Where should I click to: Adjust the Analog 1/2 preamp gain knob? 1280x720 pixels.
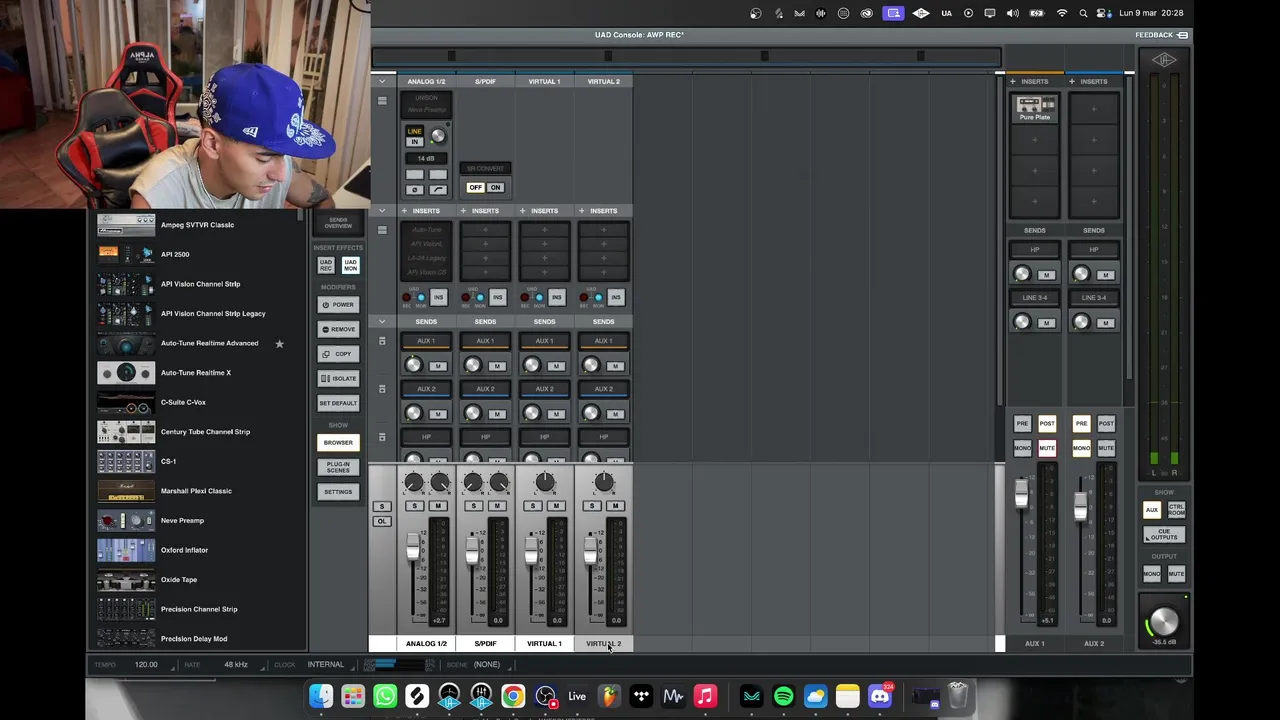(x=438, y=136)
